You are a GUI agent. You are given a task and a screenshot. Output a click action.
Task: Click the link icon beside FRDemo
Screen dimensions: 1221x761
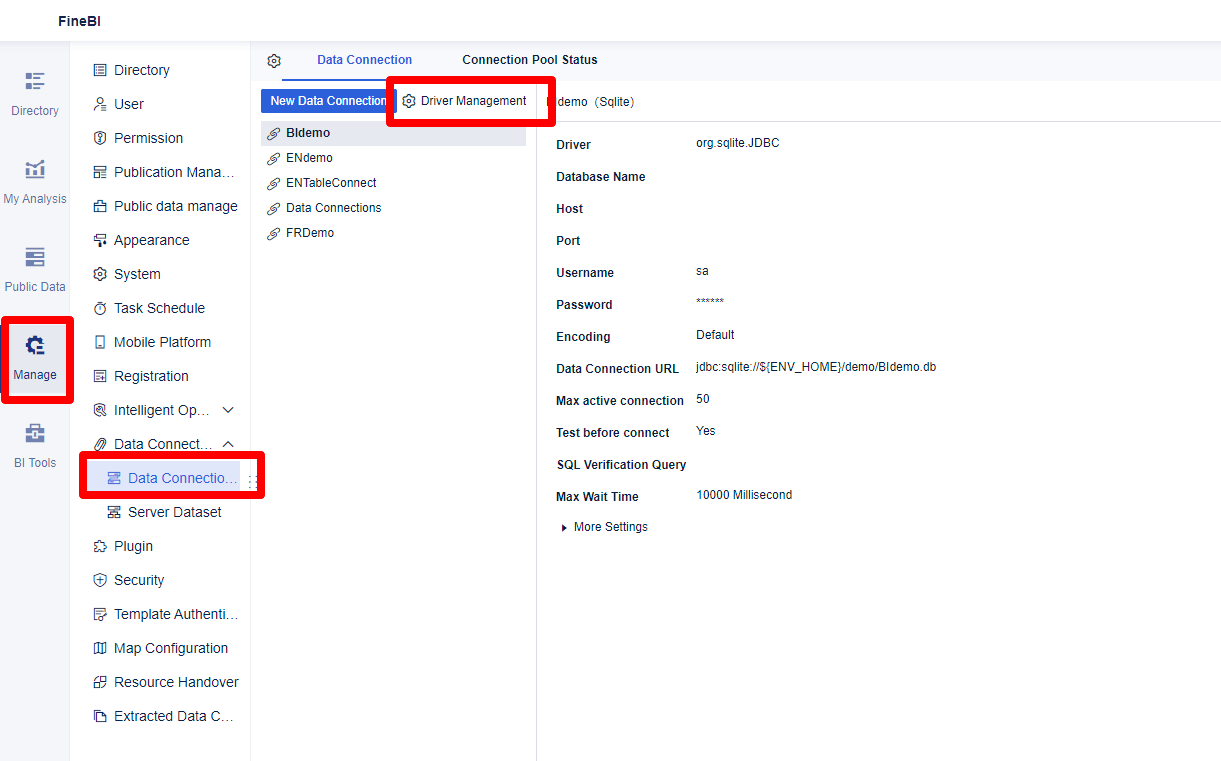[x=273, y=233]
